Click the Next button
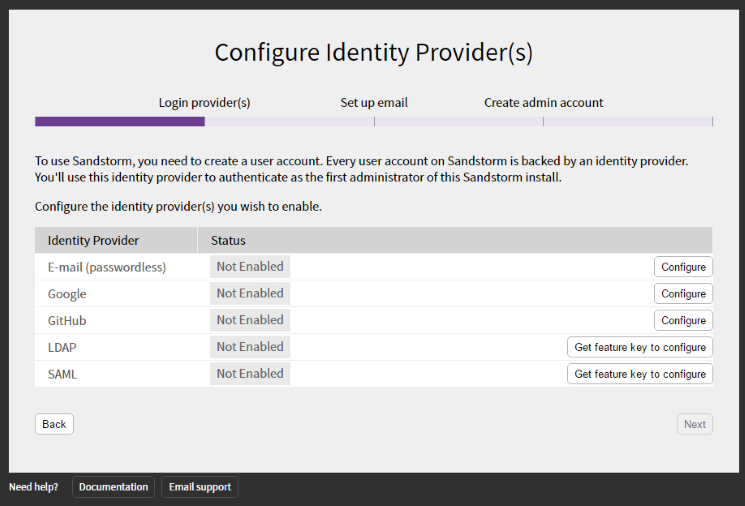Viewport: 745px width, 506px height. click(695, 424)
